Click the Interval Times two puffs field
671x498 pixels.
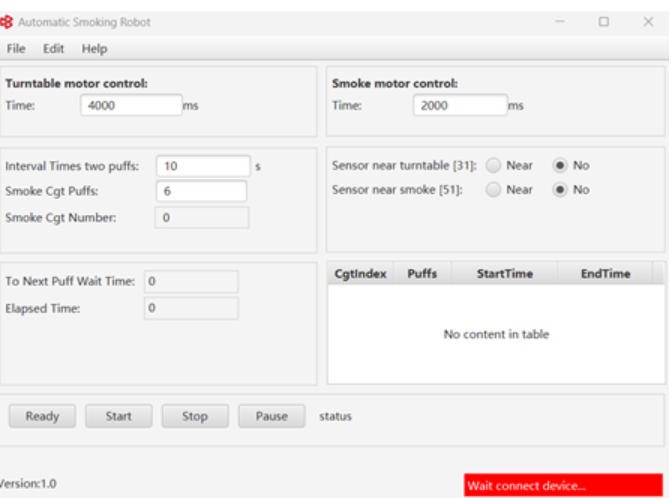[203, 166]
